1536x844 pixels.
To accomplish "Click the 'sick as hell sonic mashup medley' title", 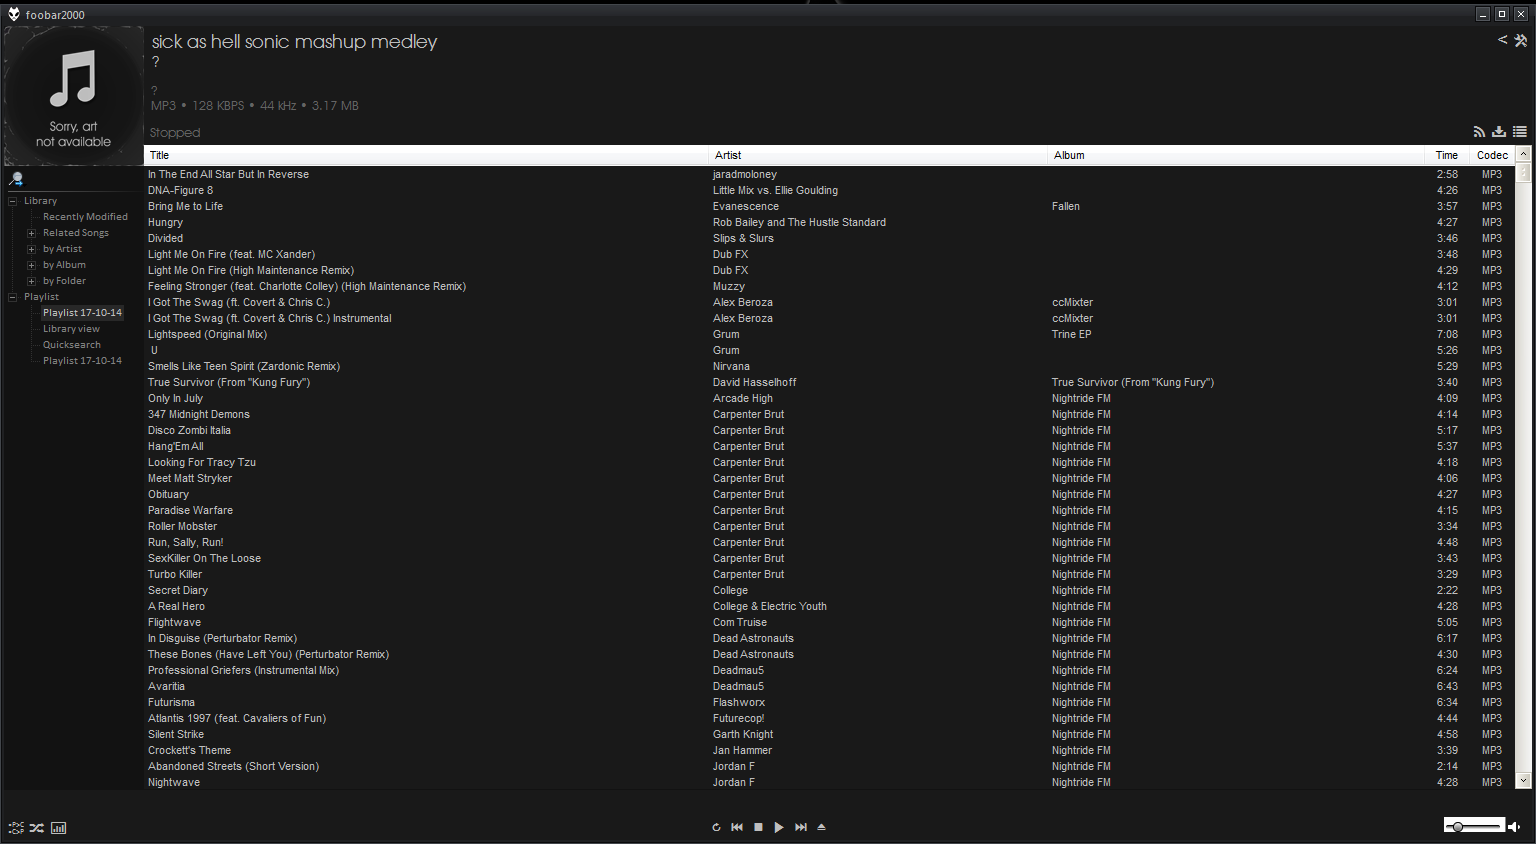I will click(x=294, y=42).
